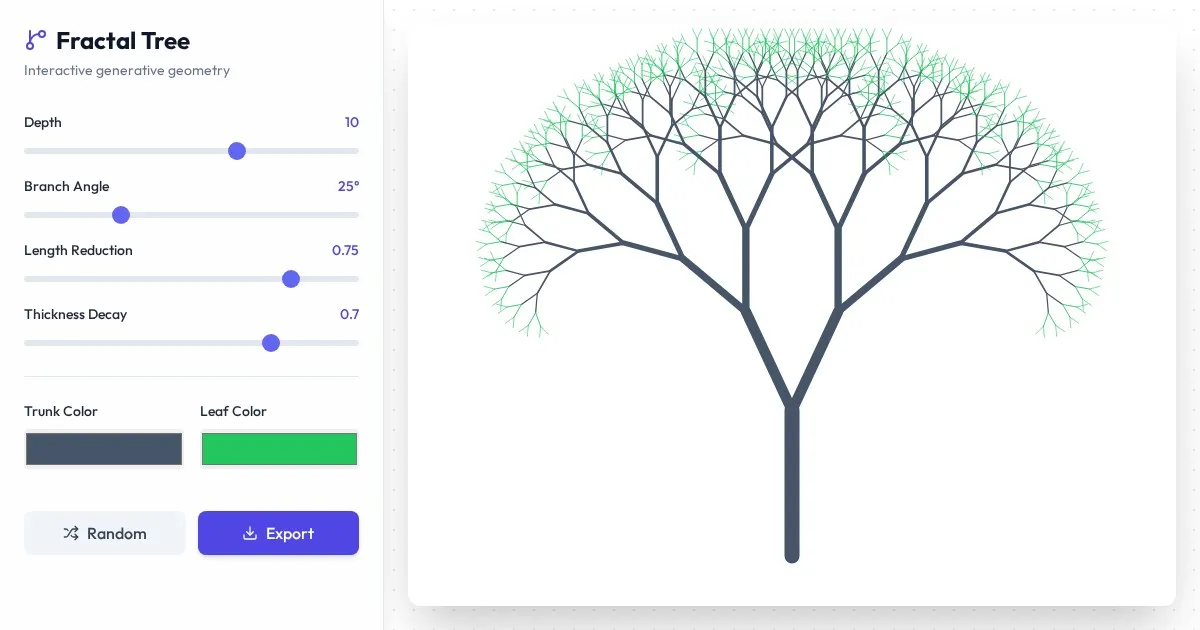
Task: Click the Interactive generative geometry subtitle
Action: coord(127,70)
